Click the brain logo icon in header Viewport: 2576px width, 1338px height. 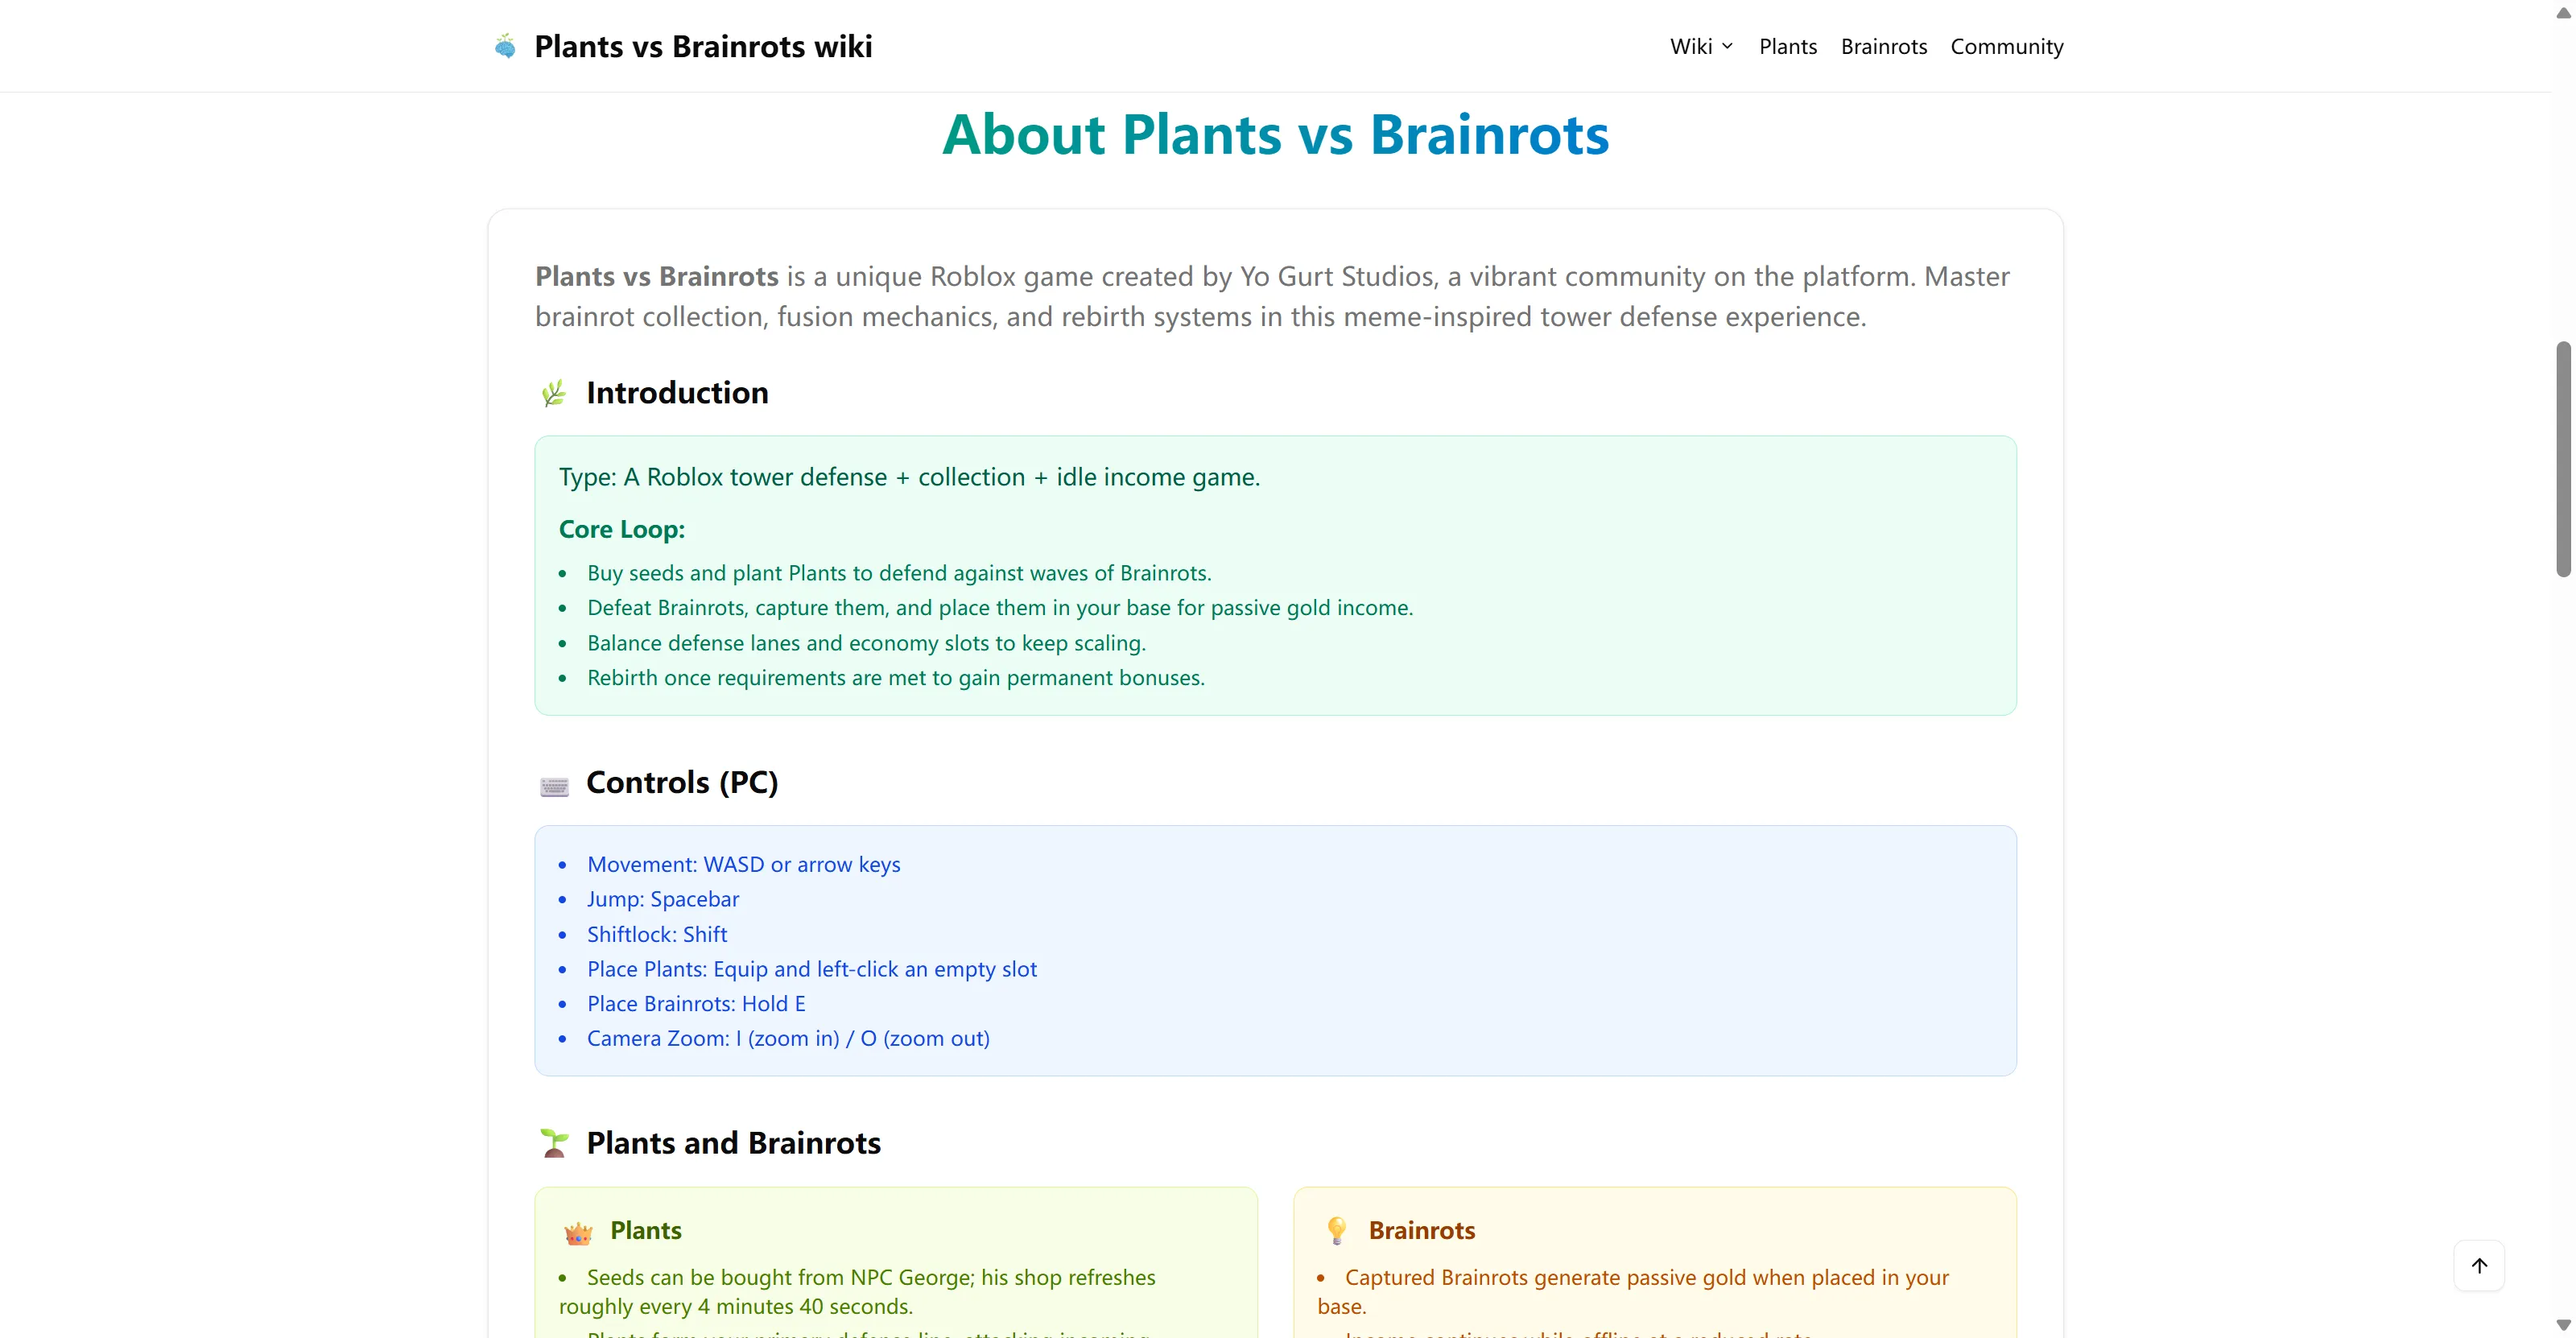point(505,46)
